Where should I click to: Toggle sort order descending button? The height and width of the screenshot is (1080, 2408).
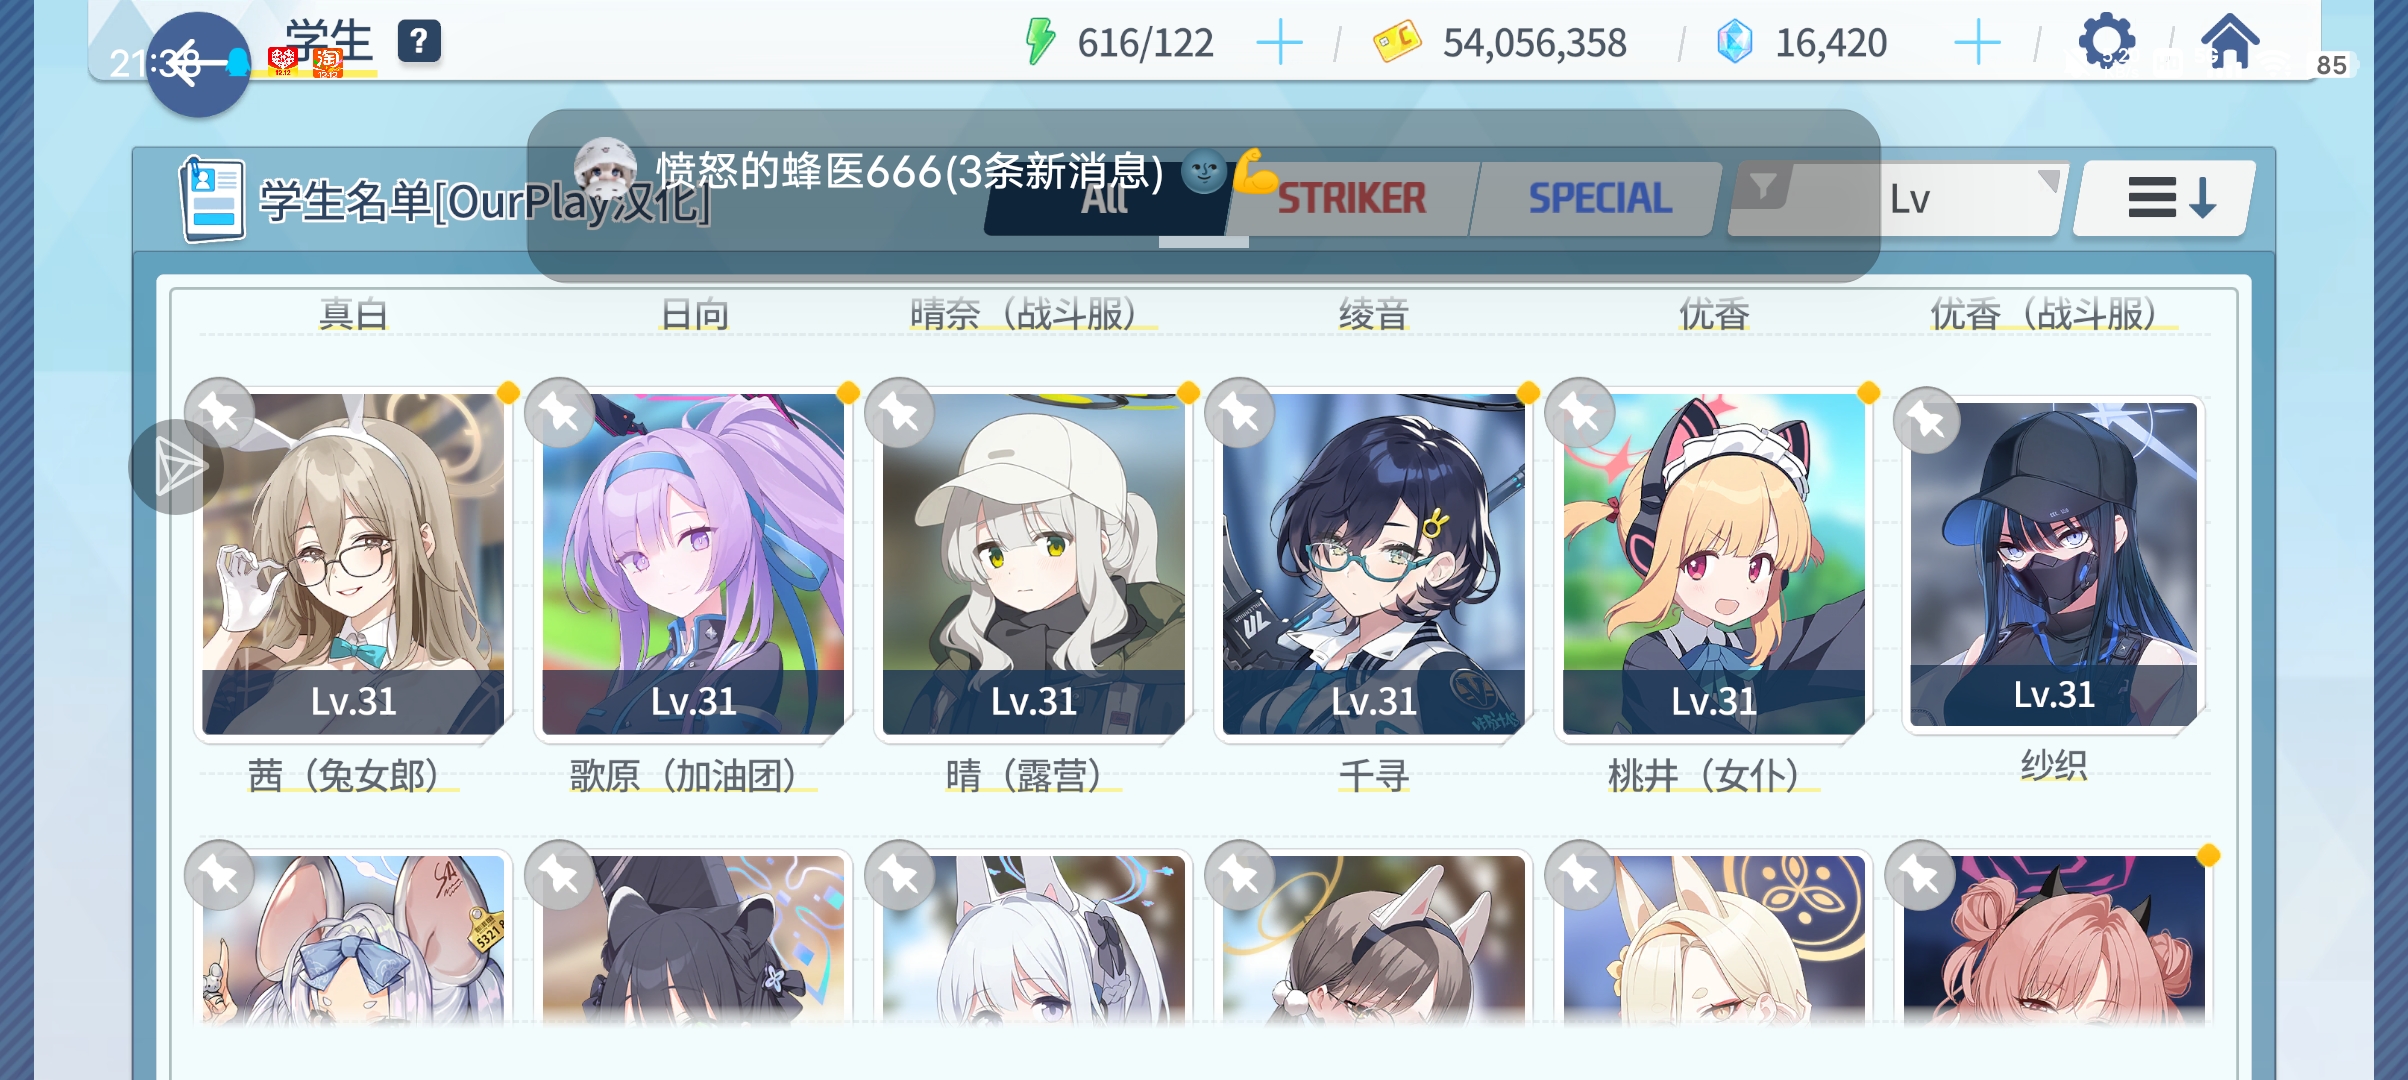pyautogui.click(x=2165, y=198)
